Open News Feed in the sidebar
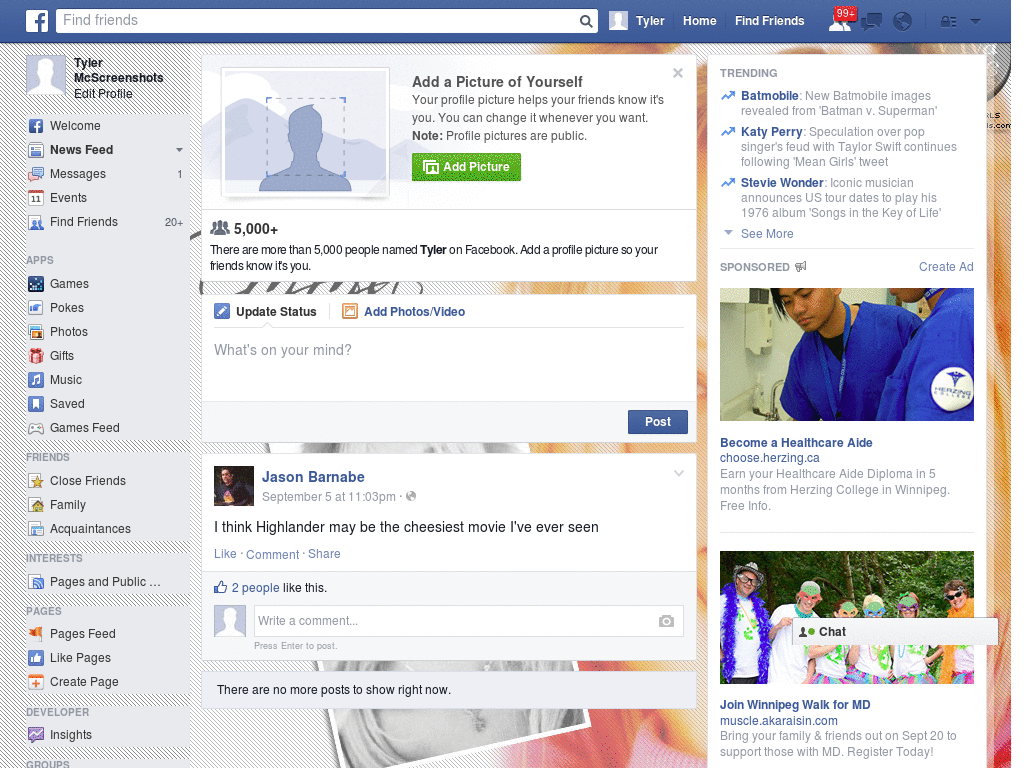 (x=82, y=150)
